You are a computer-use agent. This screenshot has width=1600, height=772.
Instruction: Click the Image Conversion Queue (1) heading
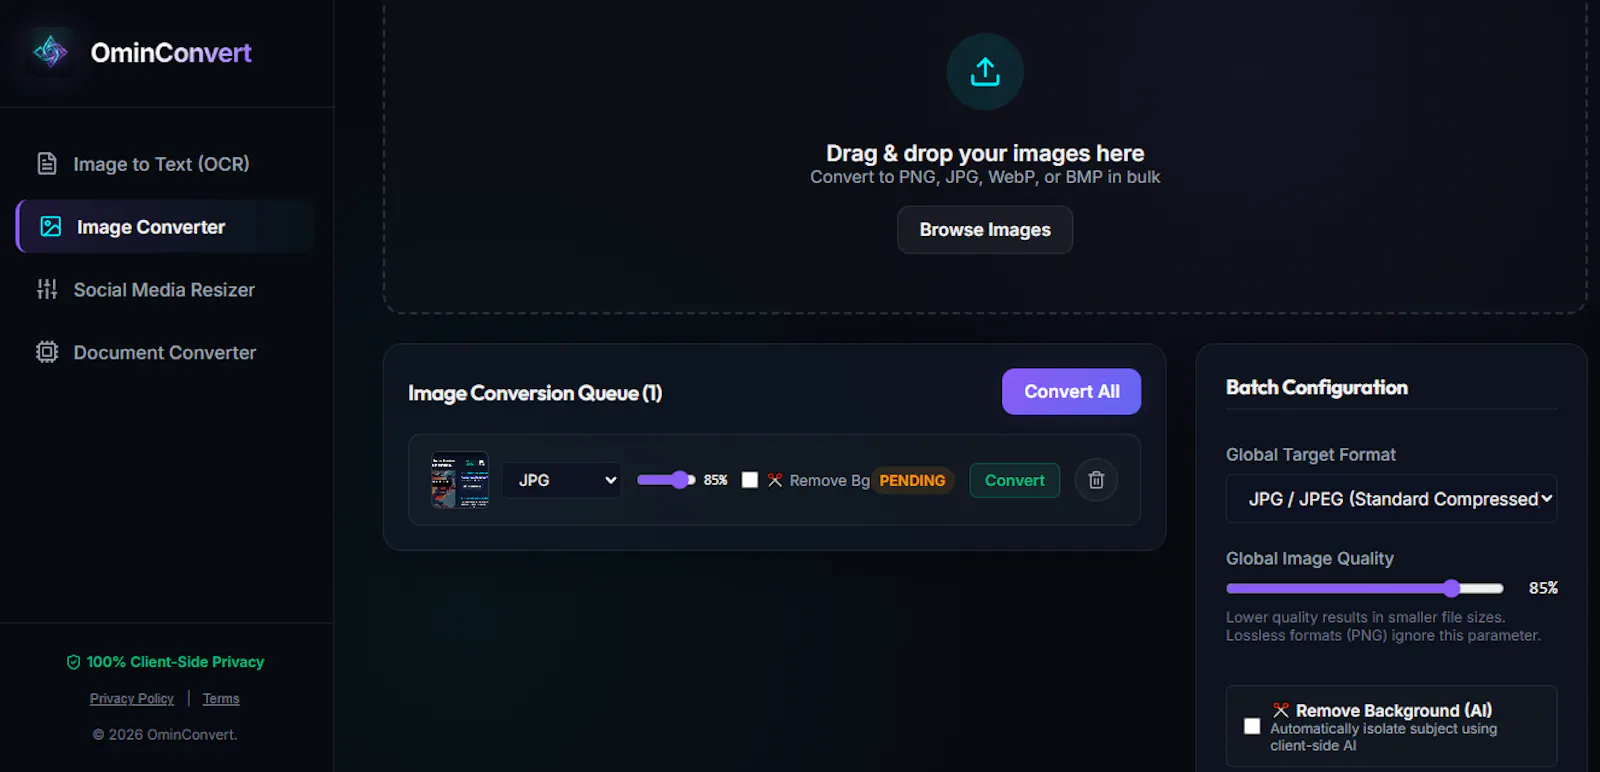535,393
